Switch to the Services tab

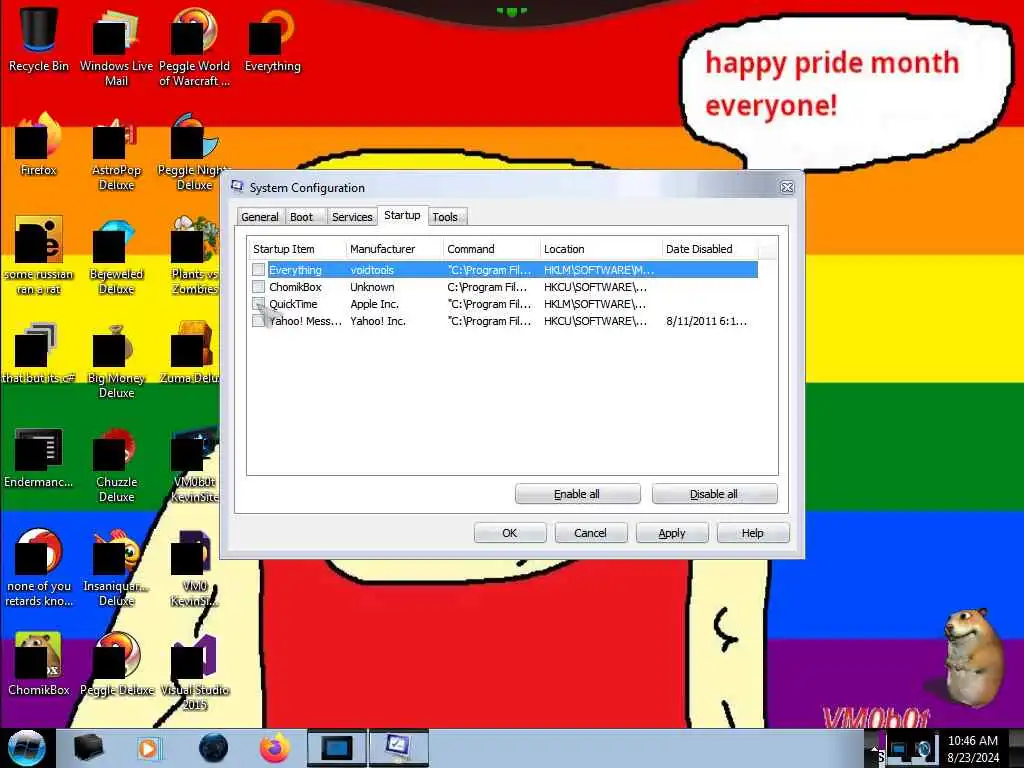pyautogui.click(x=352, y=217)
